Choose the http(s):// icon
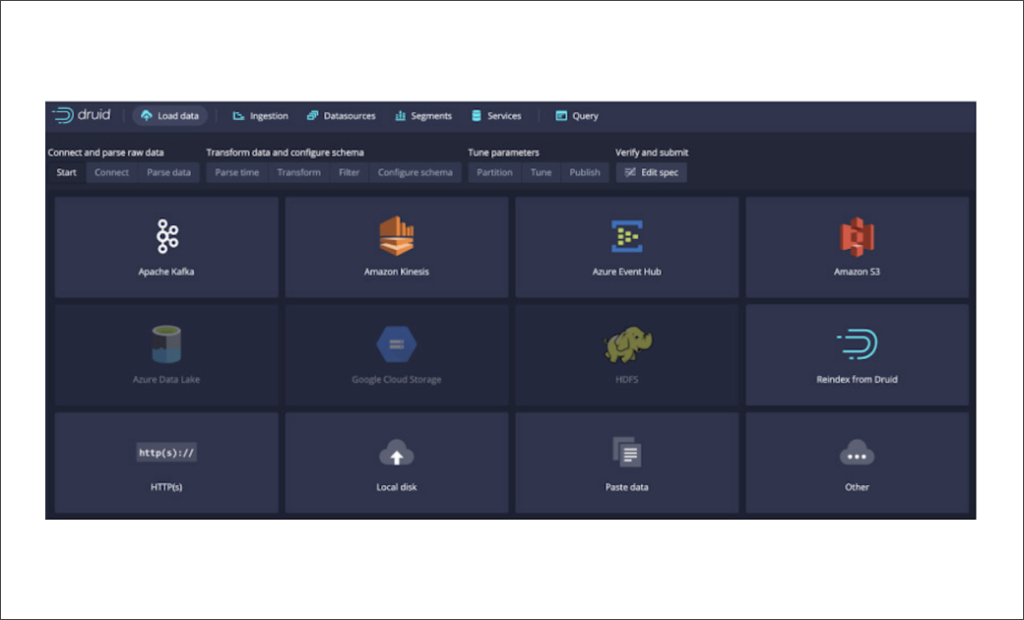Screen dimensions: 1024x620 [x=167, y=452]
